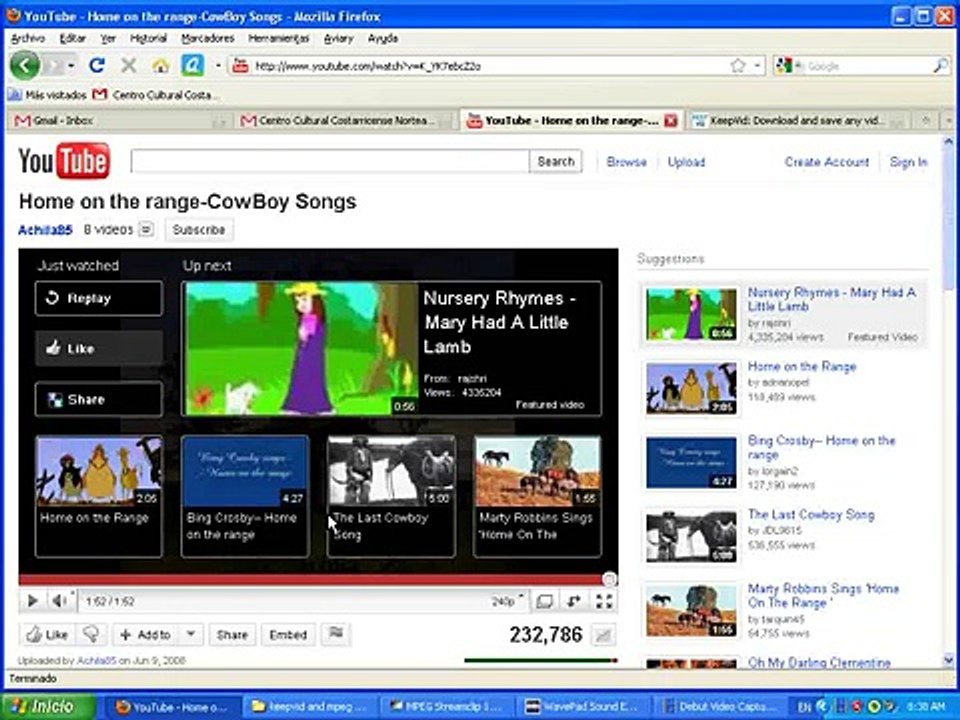Click video progress bar scrubber handle
The image size is (960, 720).
click(x=609, y=579)
